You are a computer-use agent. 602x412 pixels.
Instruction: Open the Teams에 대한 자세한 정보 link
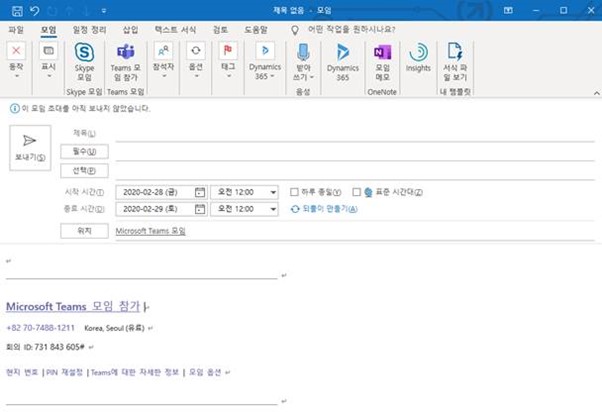pyautogui.click(x=135, y=372)
